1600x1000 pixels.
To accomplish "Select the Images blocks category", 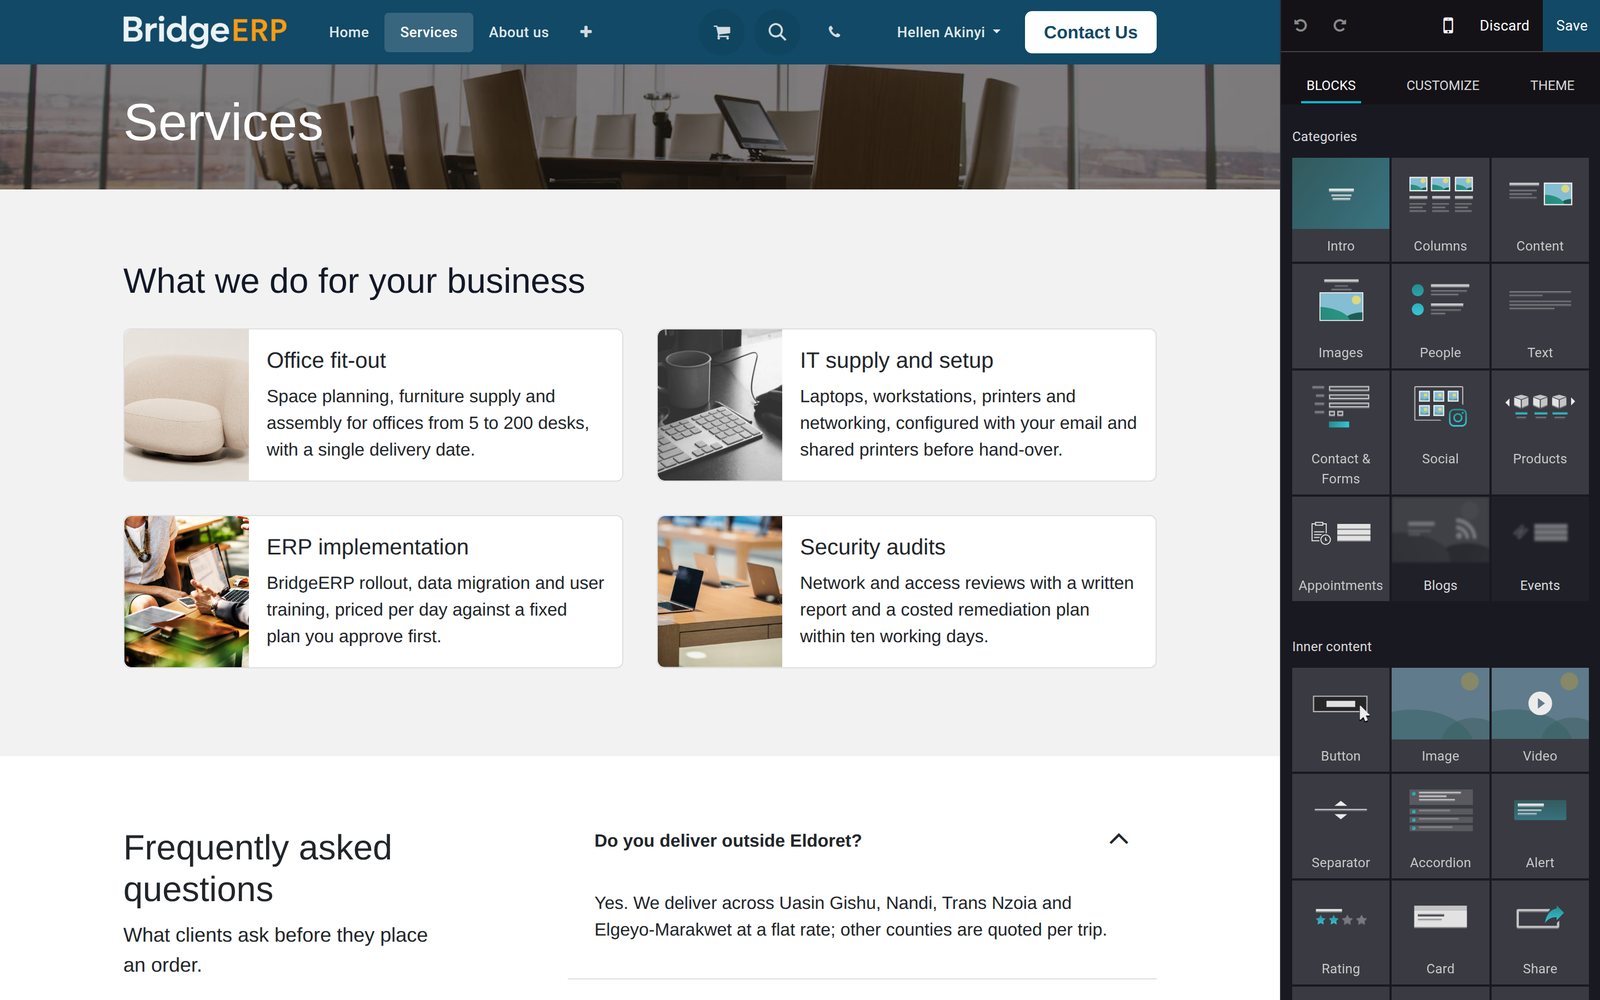I will [x=1340, y=316].
